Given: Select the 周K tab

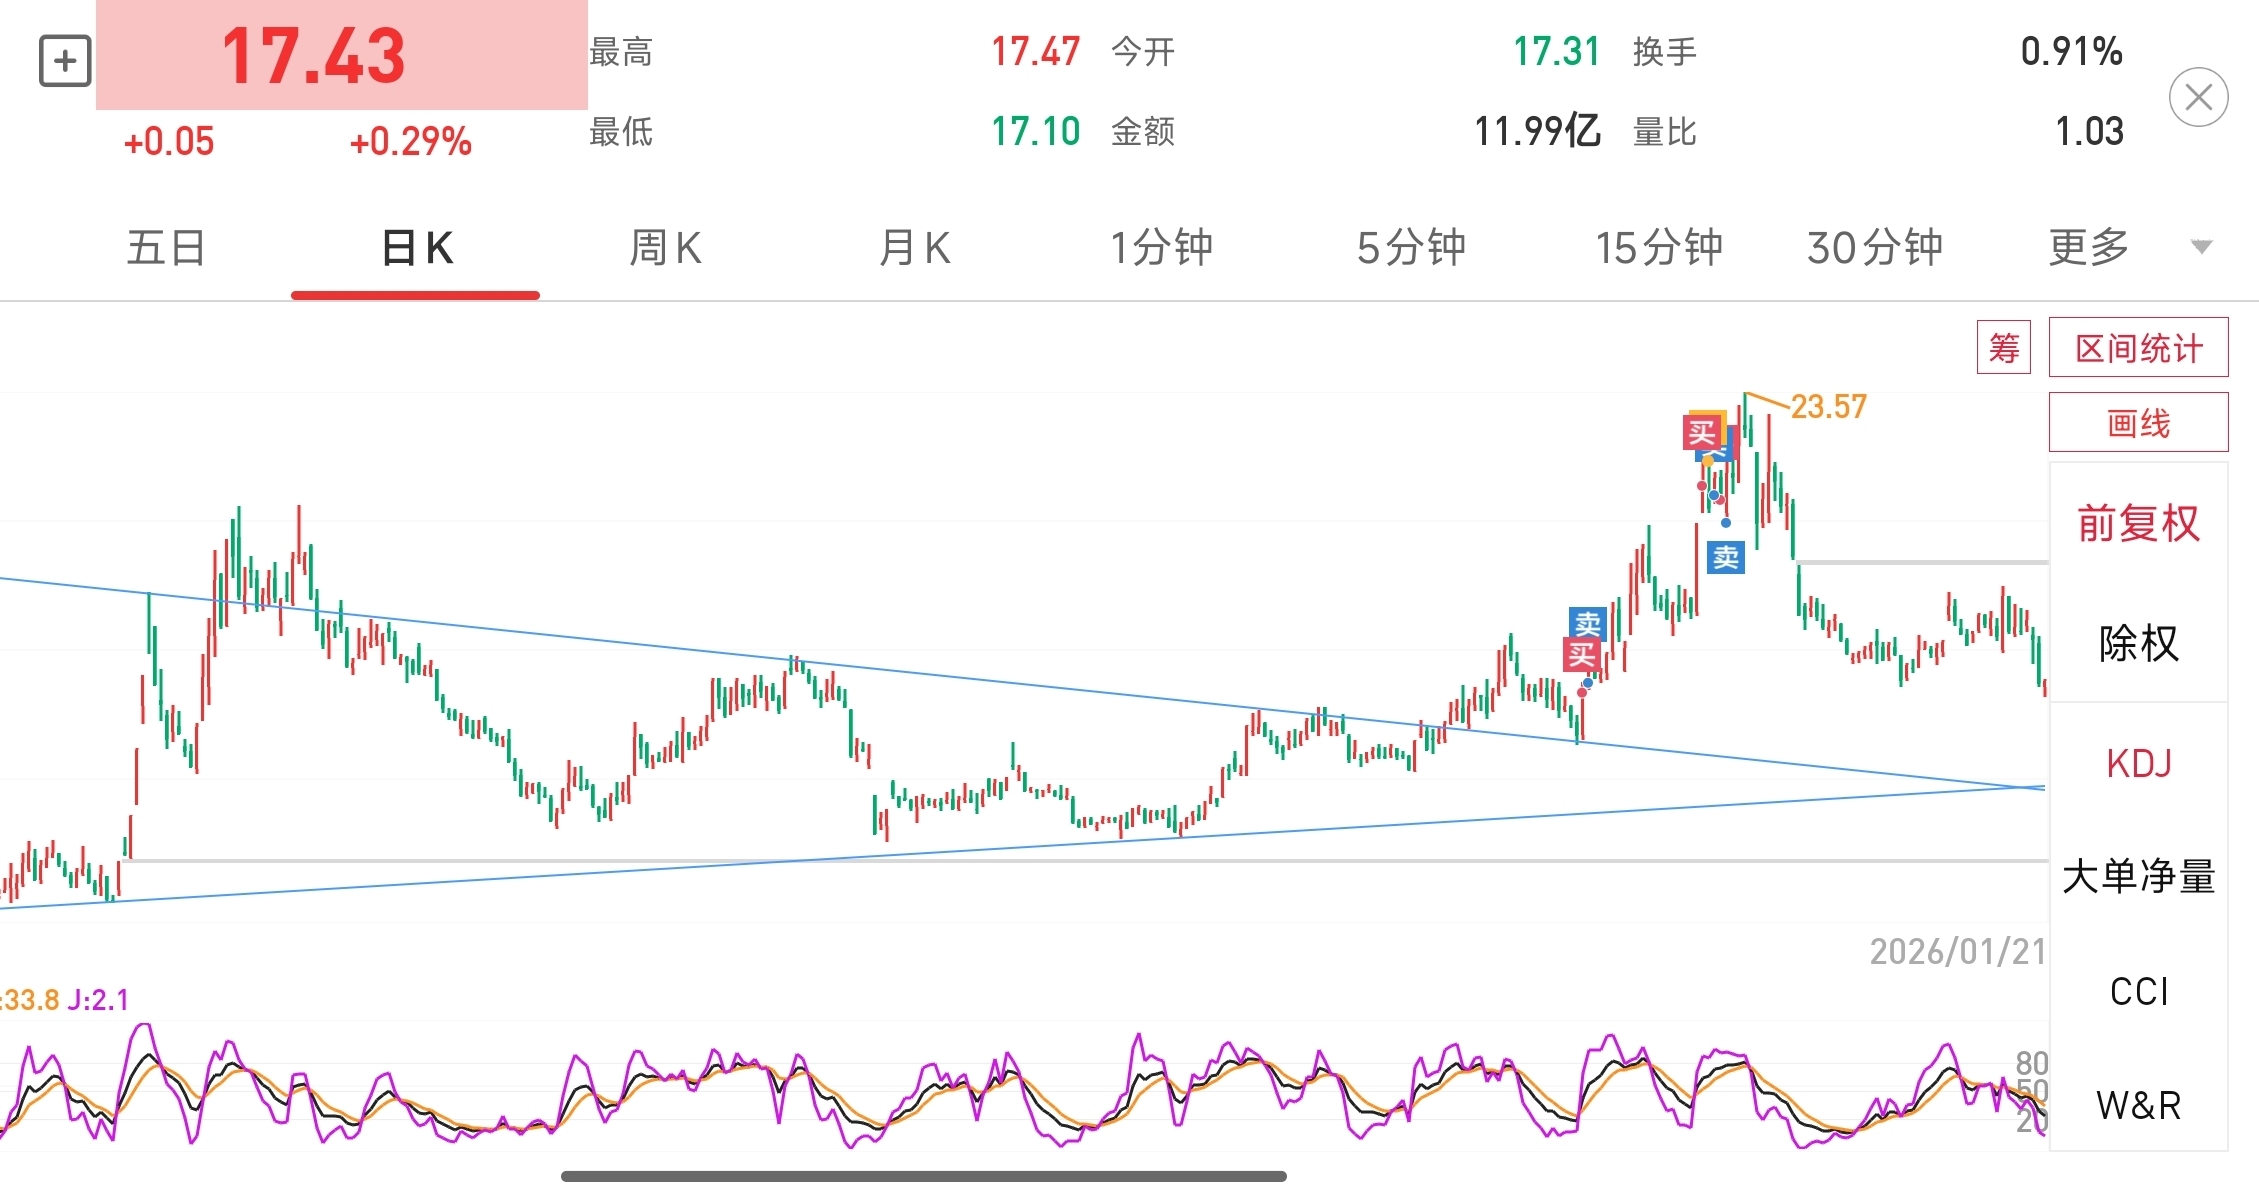Looking at the screenshot, I should click(665, 247).
